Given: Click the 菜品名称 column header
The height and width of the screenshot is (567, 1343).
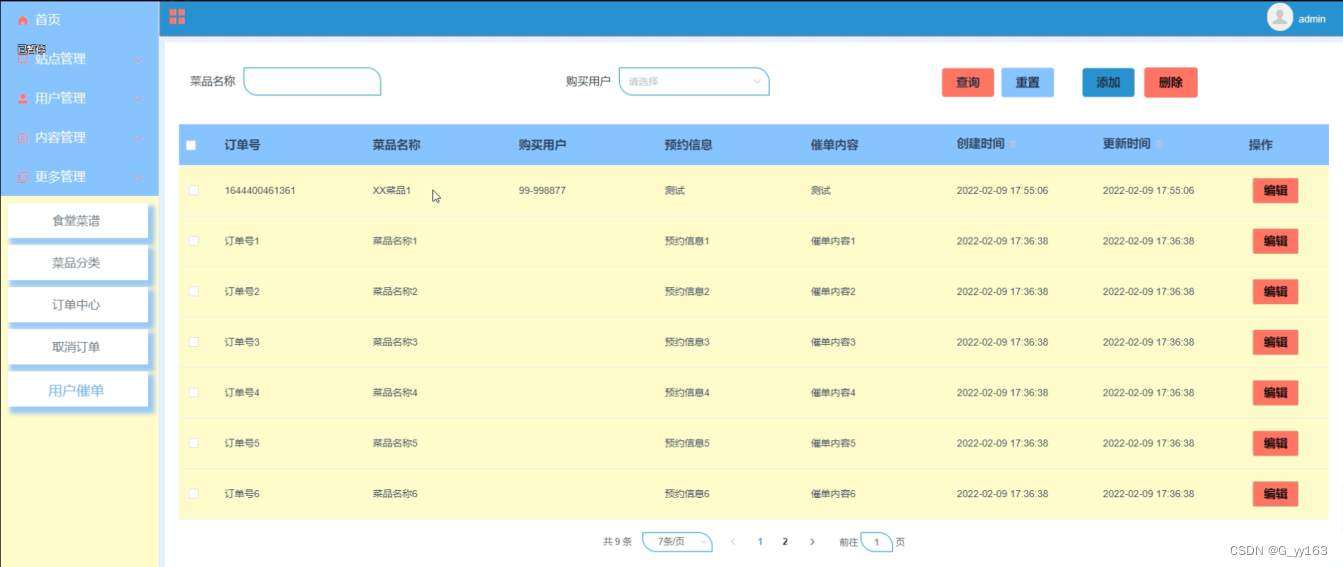Looking at the screenshot, I should tap(396, 145).
